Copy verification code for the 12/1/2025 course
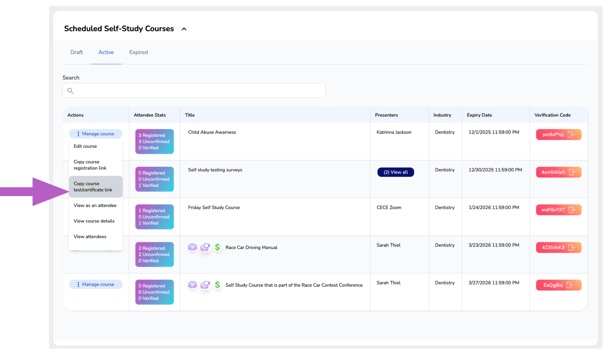 coord(558,134)
